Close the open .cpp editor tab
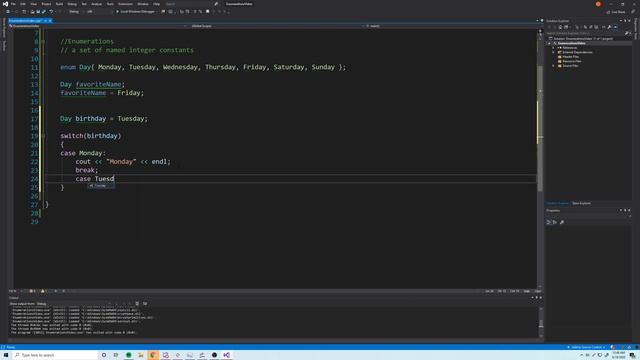The width and height of the screenshot is (640, 360). tap(50, 20)
